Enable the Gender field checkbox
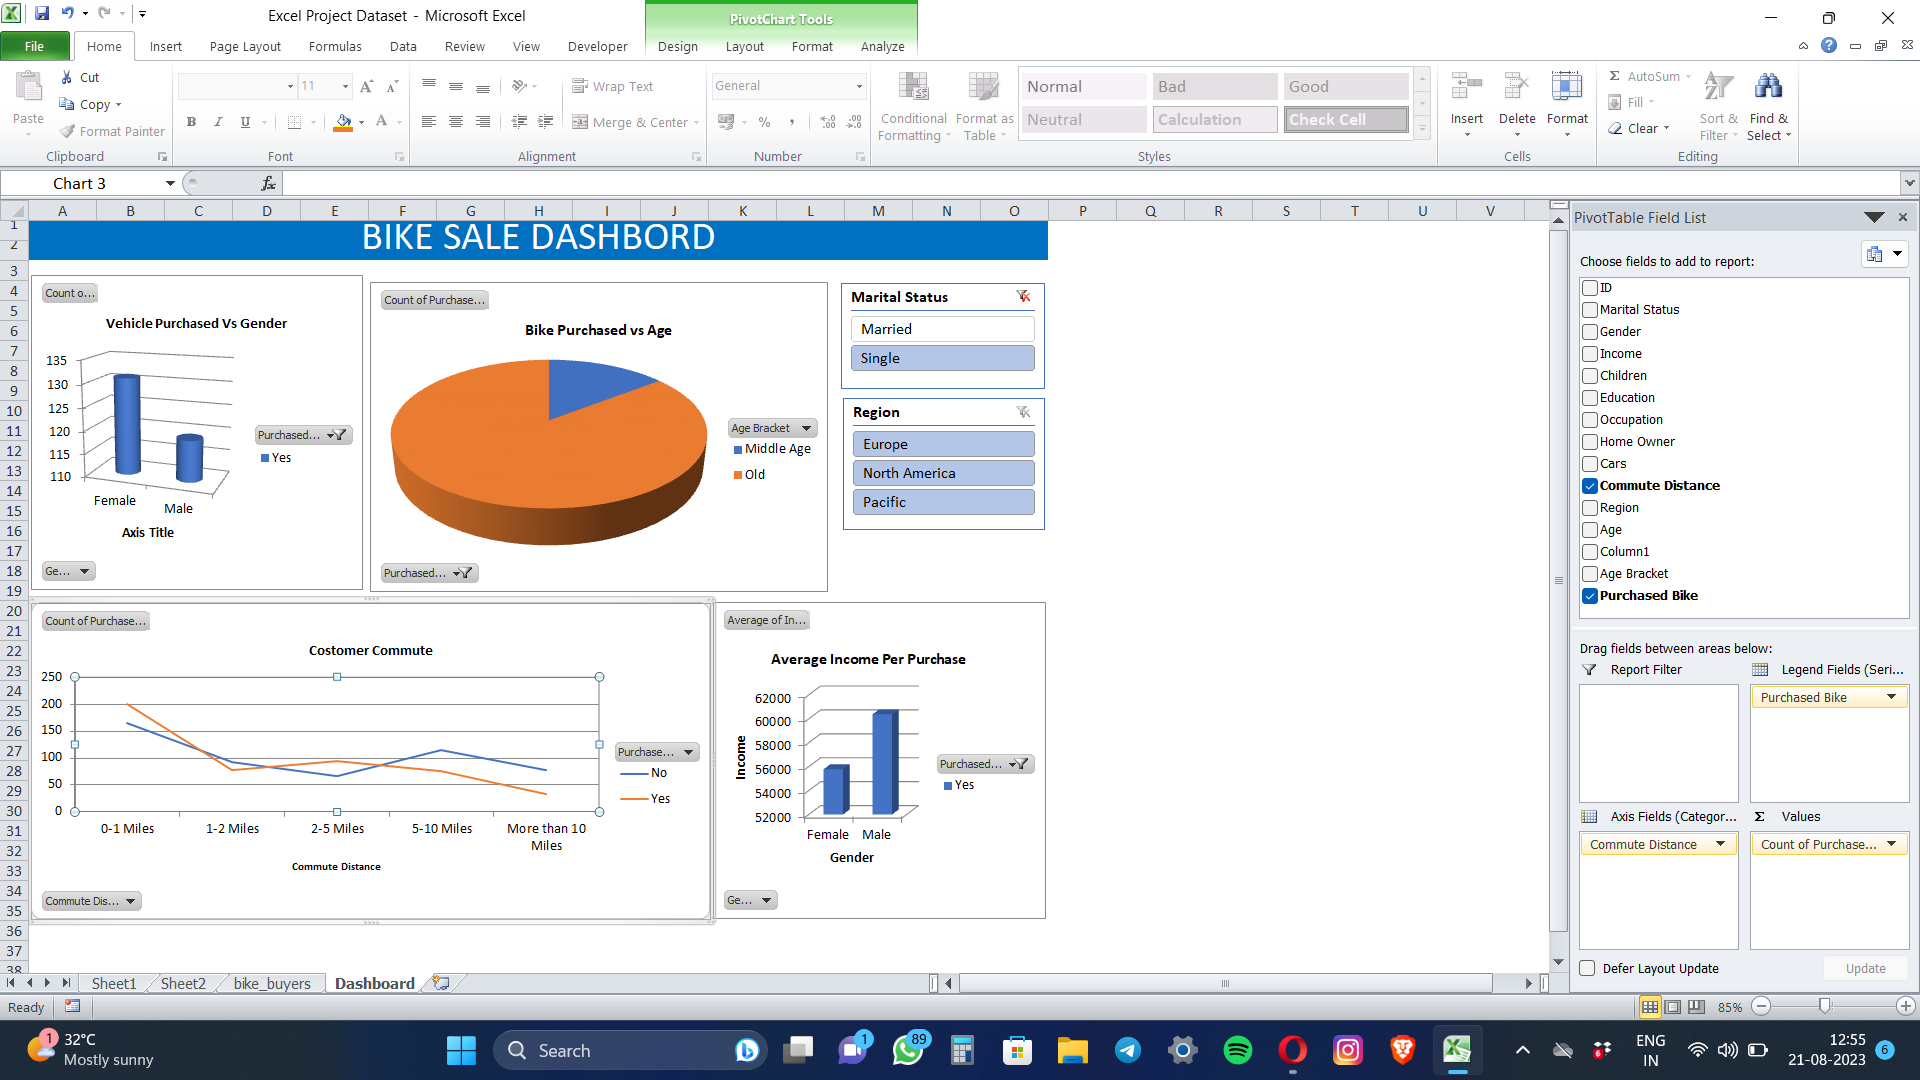Viewport: 1920px width, 1080px height. click(x=1589, y=331)
